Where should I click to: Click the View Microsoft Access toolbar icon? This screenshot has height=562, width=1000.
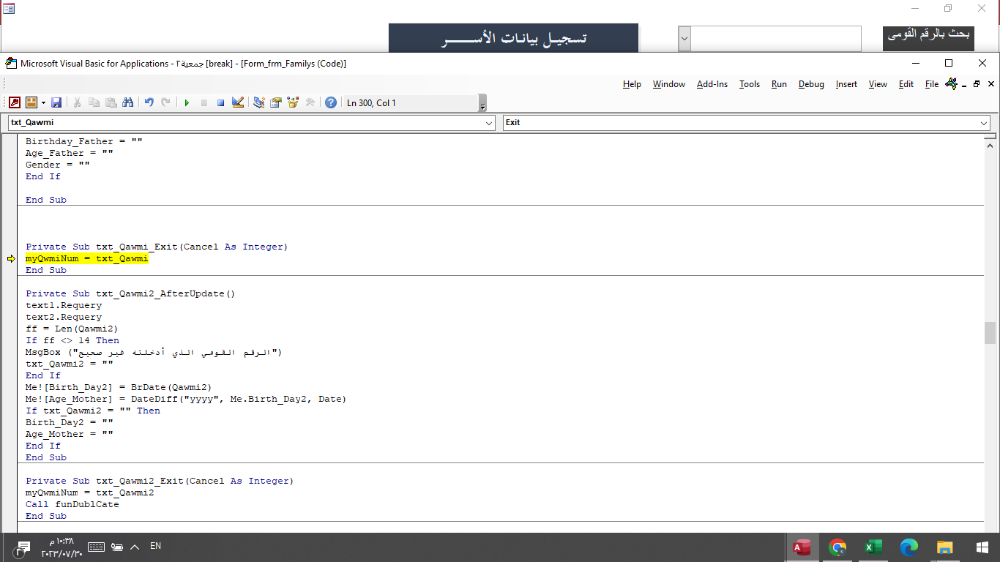click(x=14, y=103)
